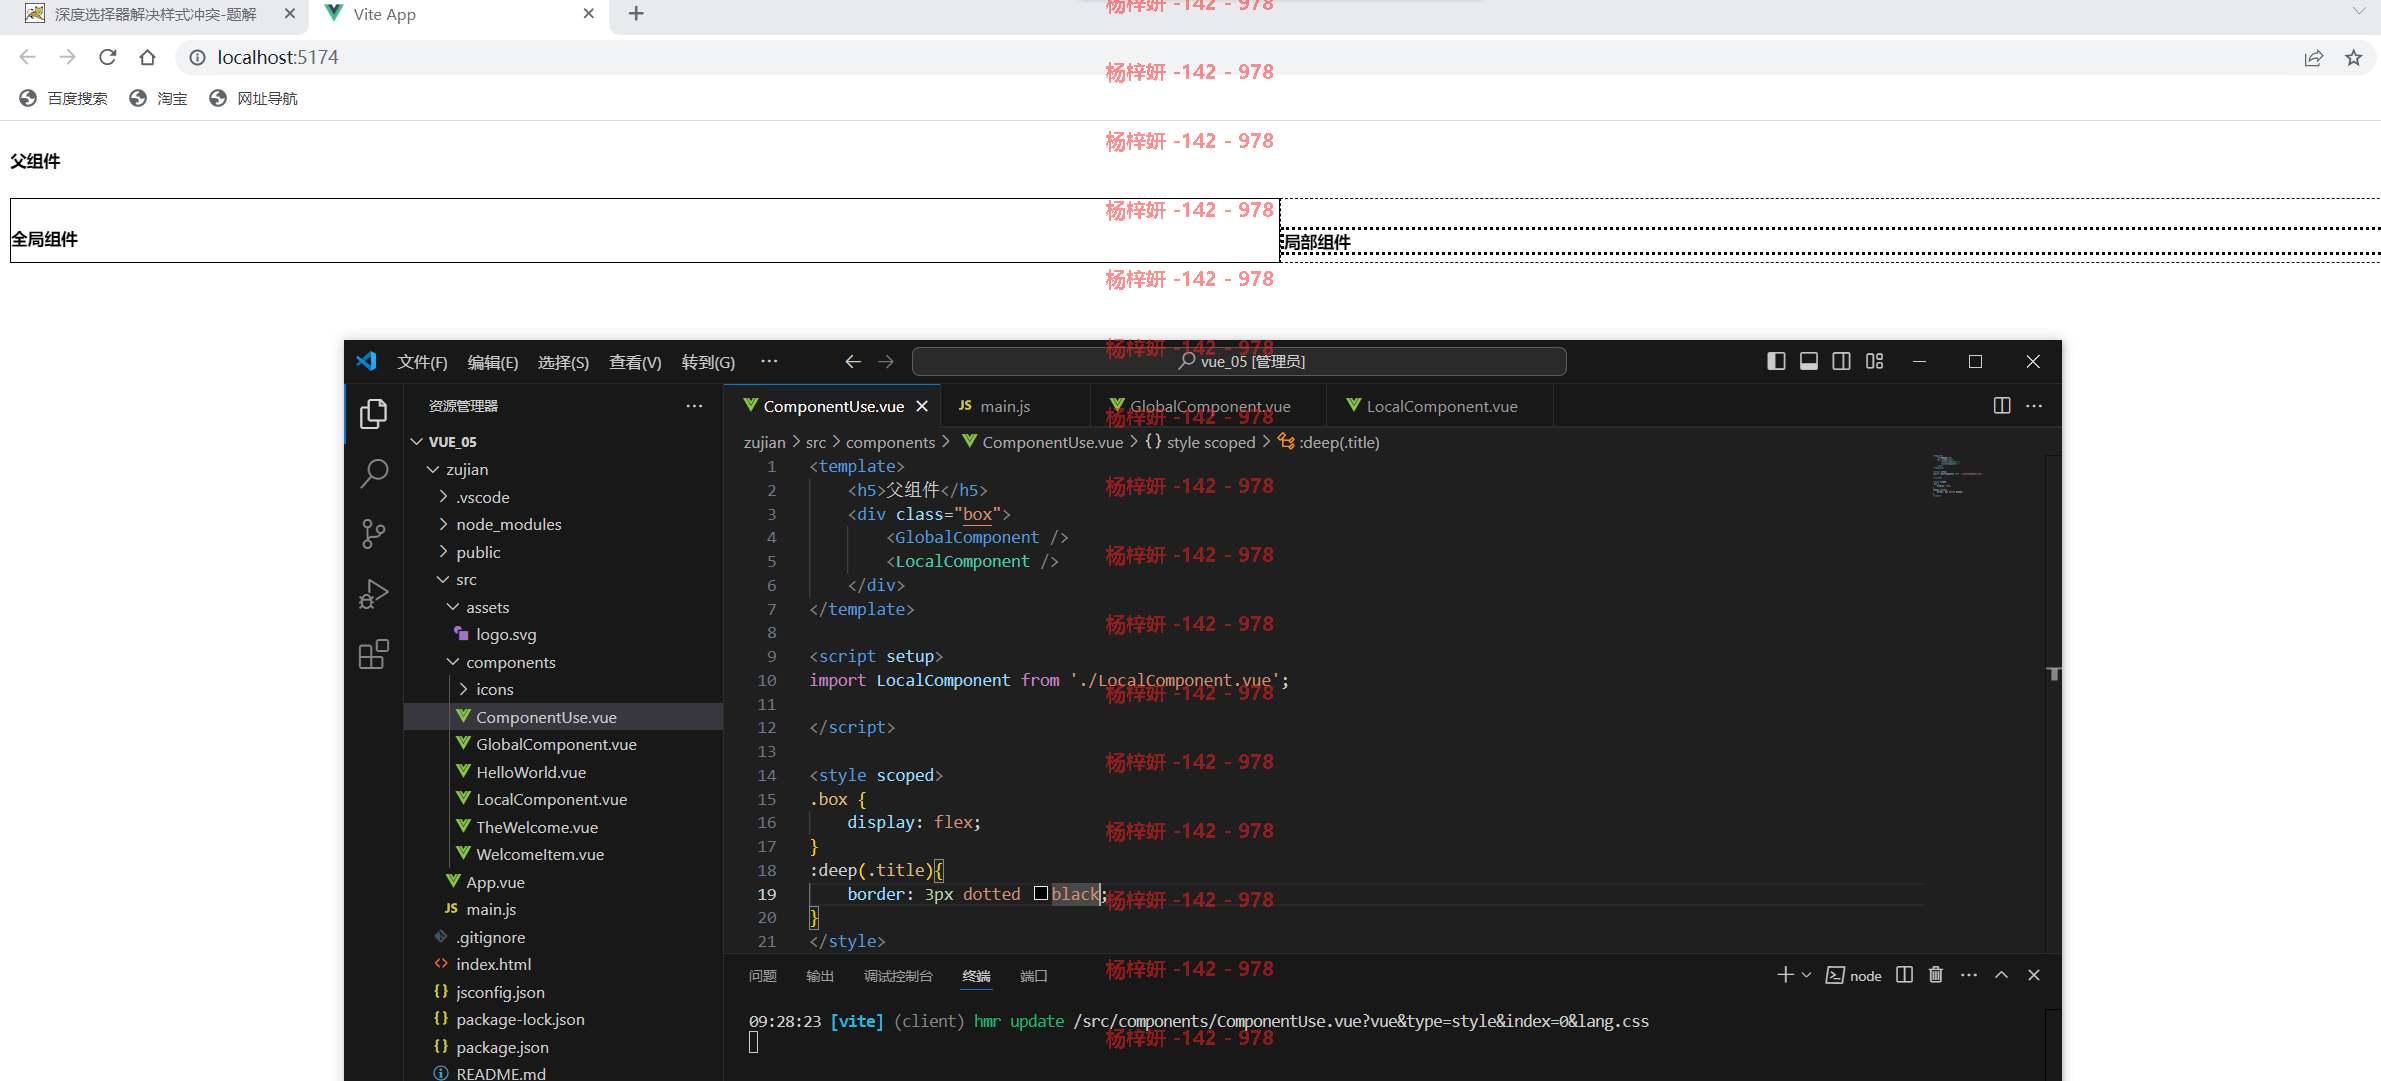The height and width of the screenshot is (1081, 2381).
Task: Switch to the LocalComponent.vue editor tab
Action: pos(1441,406)
